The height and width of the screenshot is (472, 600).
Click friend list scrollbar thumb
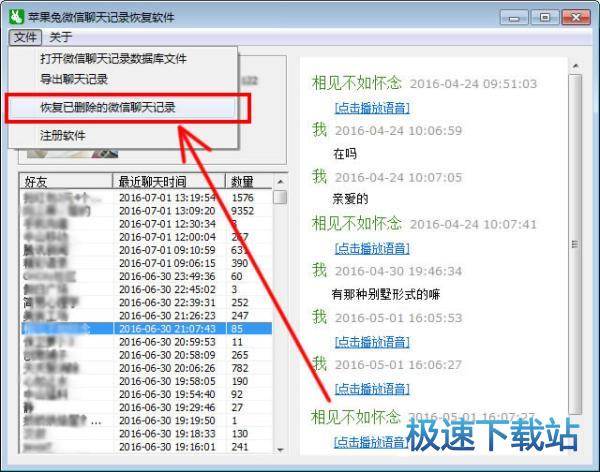point(280,197)
